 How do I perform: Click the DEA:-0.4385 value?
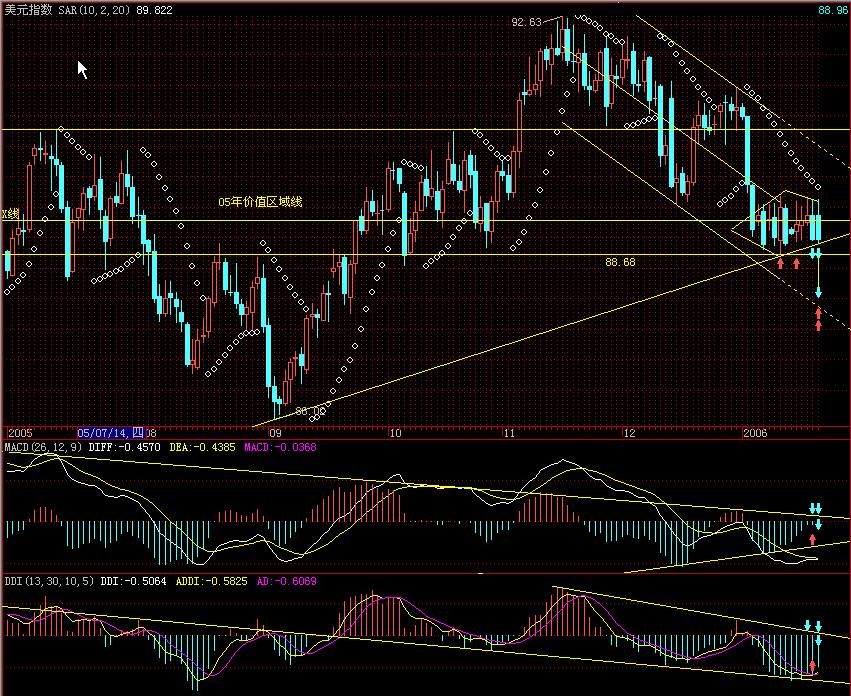click(x=202, y=447)
